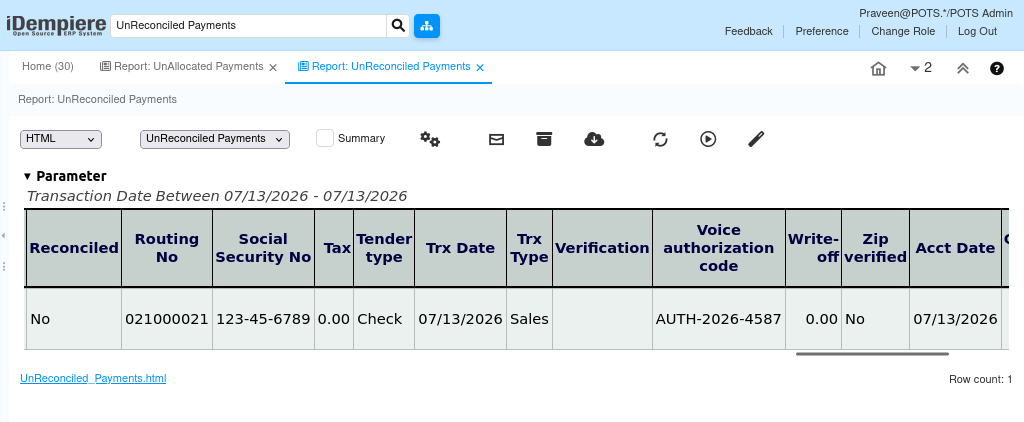Click the cell 123-45-6789
Screen dimensions: 1024x422
[x=263, y=319]
